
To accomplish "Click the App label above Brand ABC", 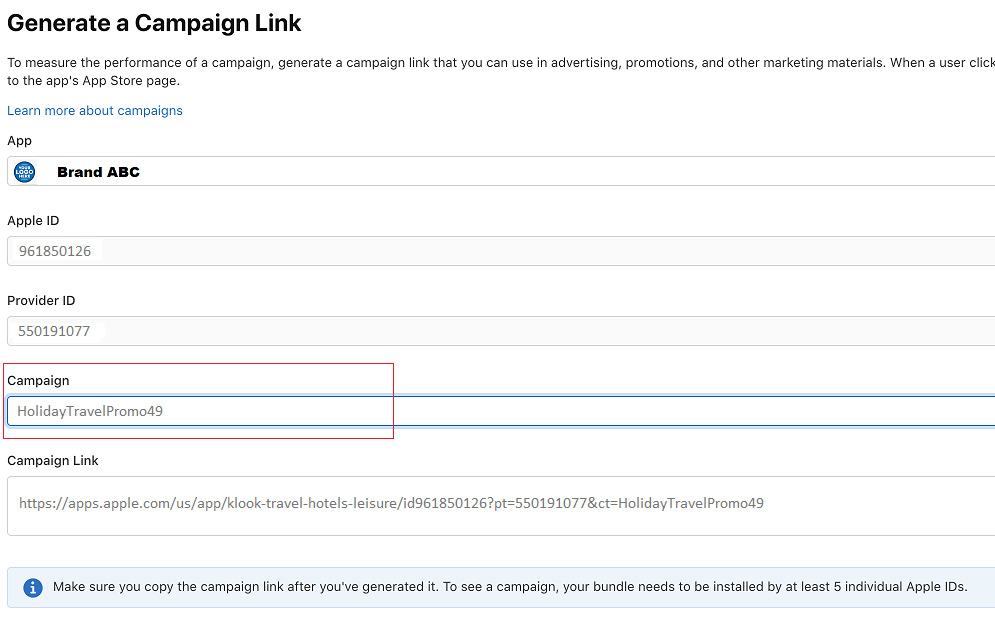I will coord(19,141).
